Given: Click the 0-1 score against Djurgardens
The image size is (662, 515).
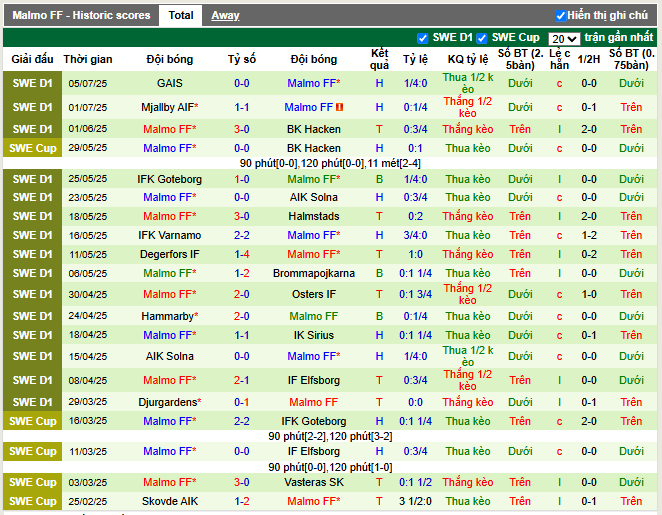Looking at the screenshot, I should [x=242, y=402].
